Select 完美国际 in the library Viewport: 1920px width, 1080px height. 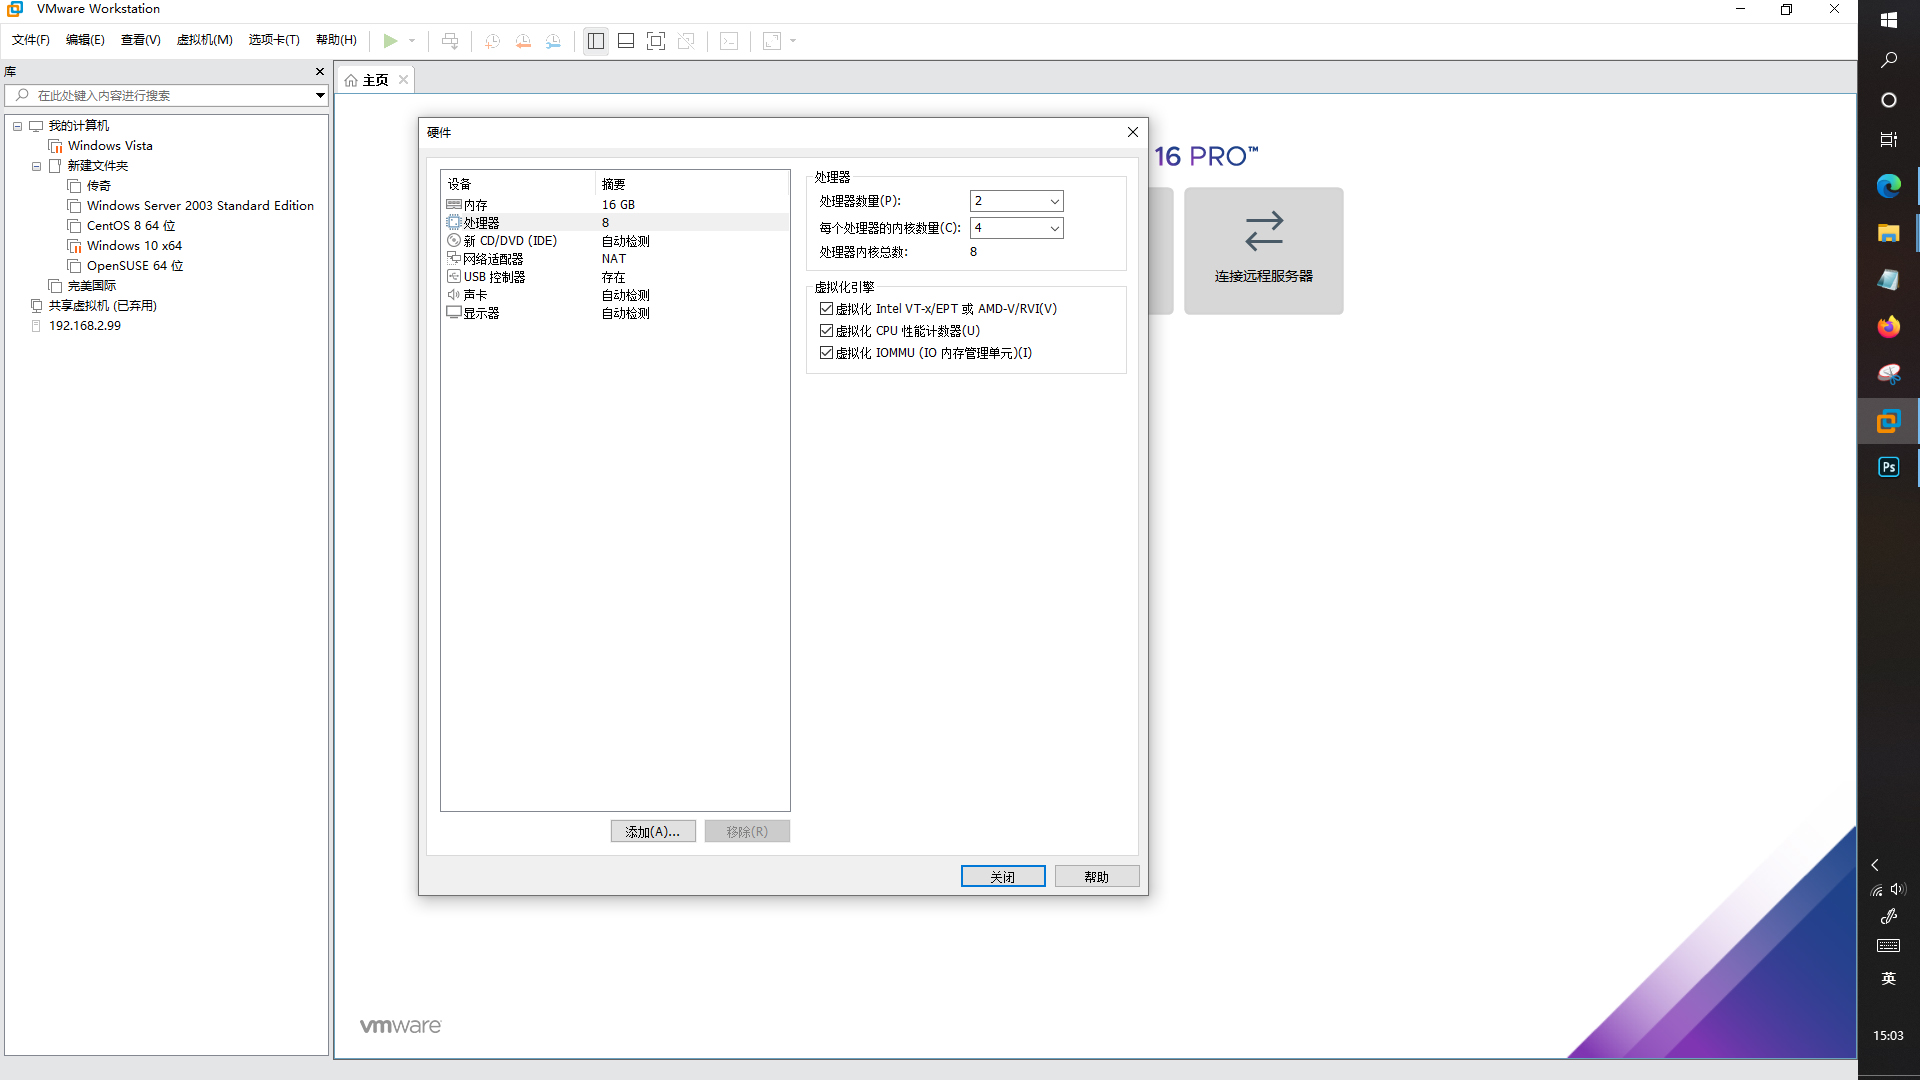click(x=91, y=286)
